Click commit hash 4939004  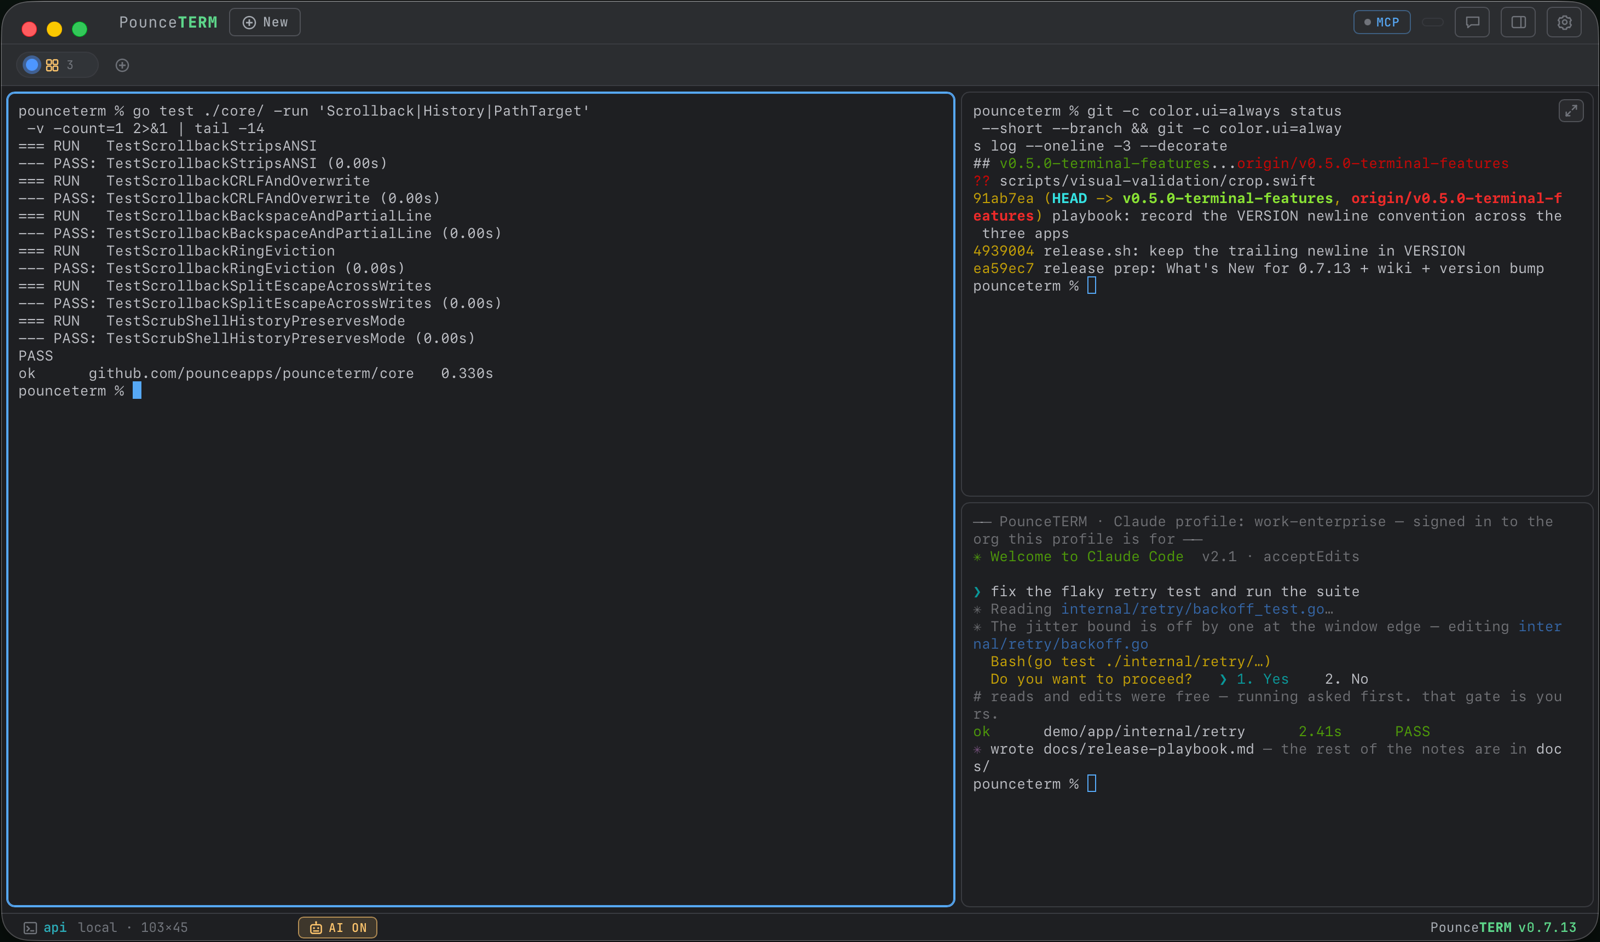point(1003,251)
